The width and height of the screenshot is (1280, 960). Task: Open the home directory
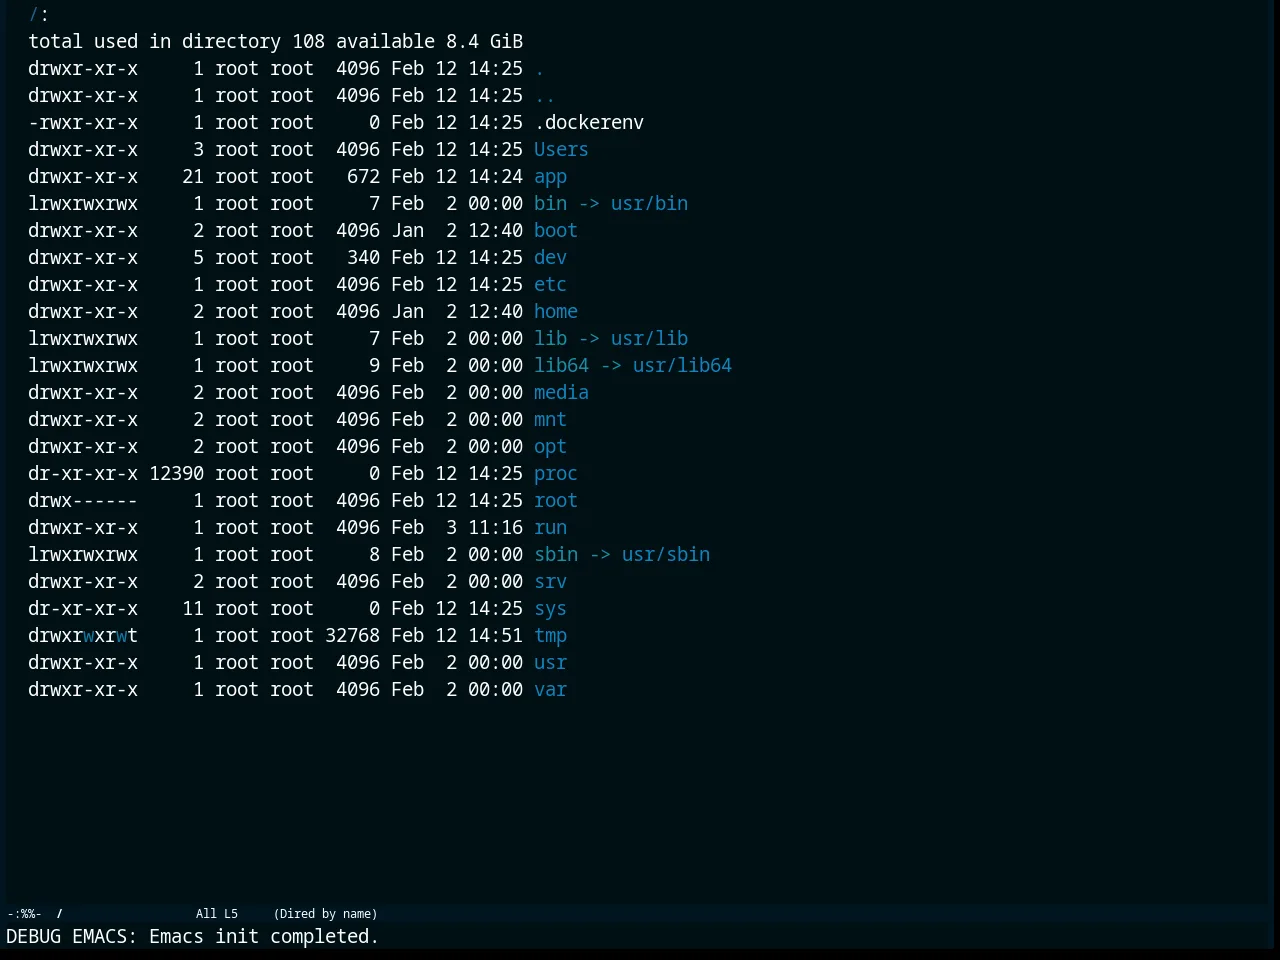click(555, 312)
